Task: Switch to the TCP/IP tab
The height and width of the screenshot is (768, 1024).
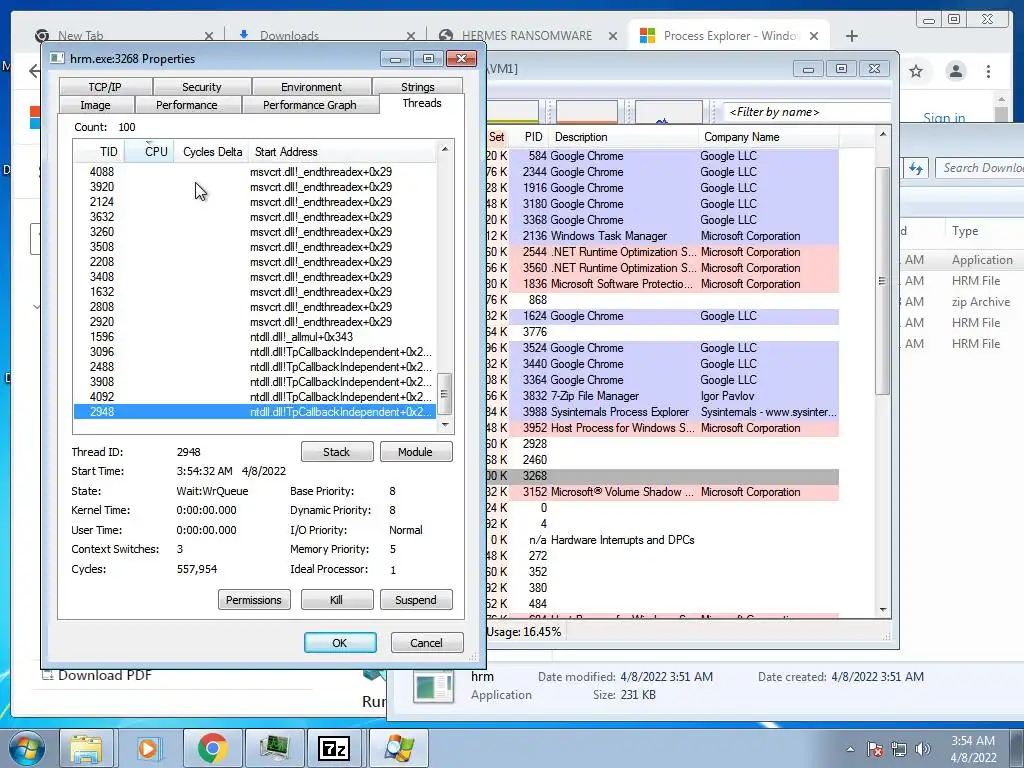Action: click(x=105, y=87)
